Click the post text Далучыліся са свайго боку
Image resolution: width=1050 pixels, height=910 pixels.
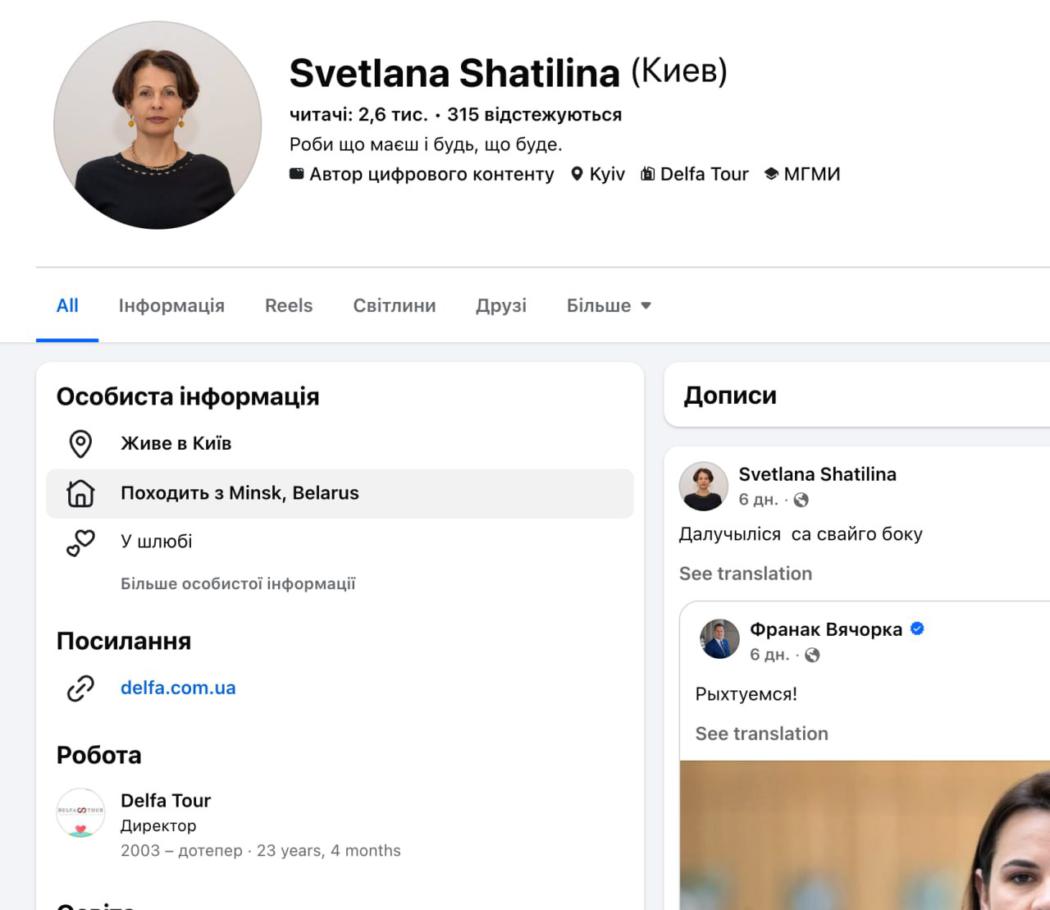tap(801, 534)
